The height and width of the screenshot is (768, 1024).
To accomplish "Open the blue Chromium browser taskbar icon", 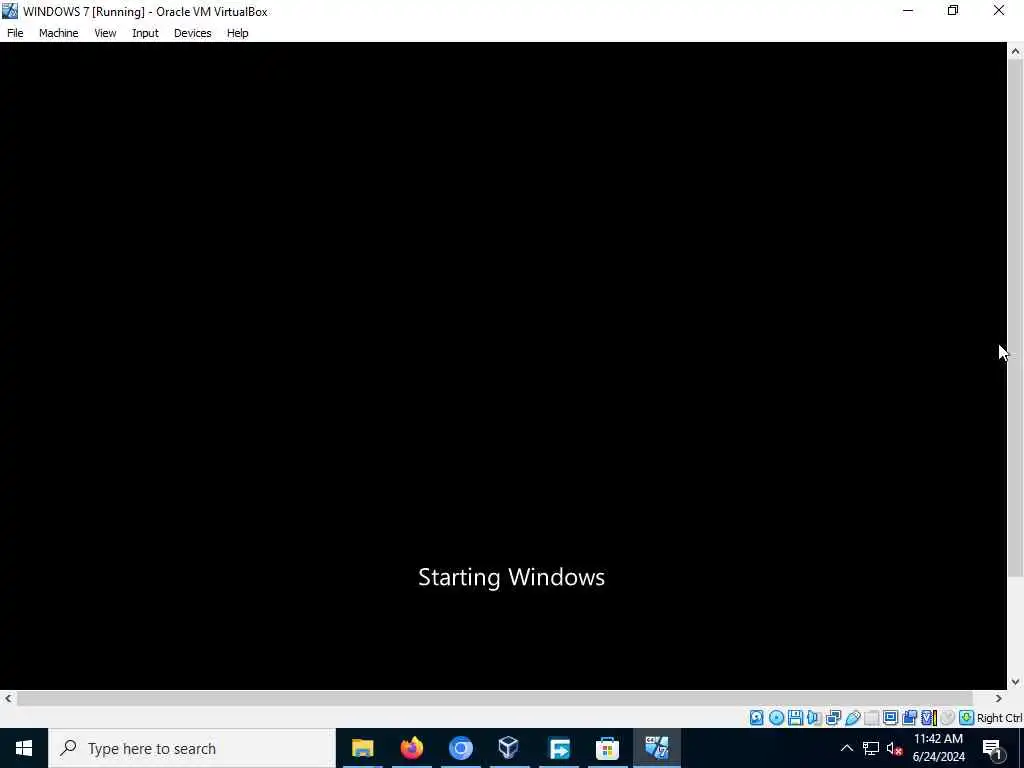I will [x=460, y=748].
